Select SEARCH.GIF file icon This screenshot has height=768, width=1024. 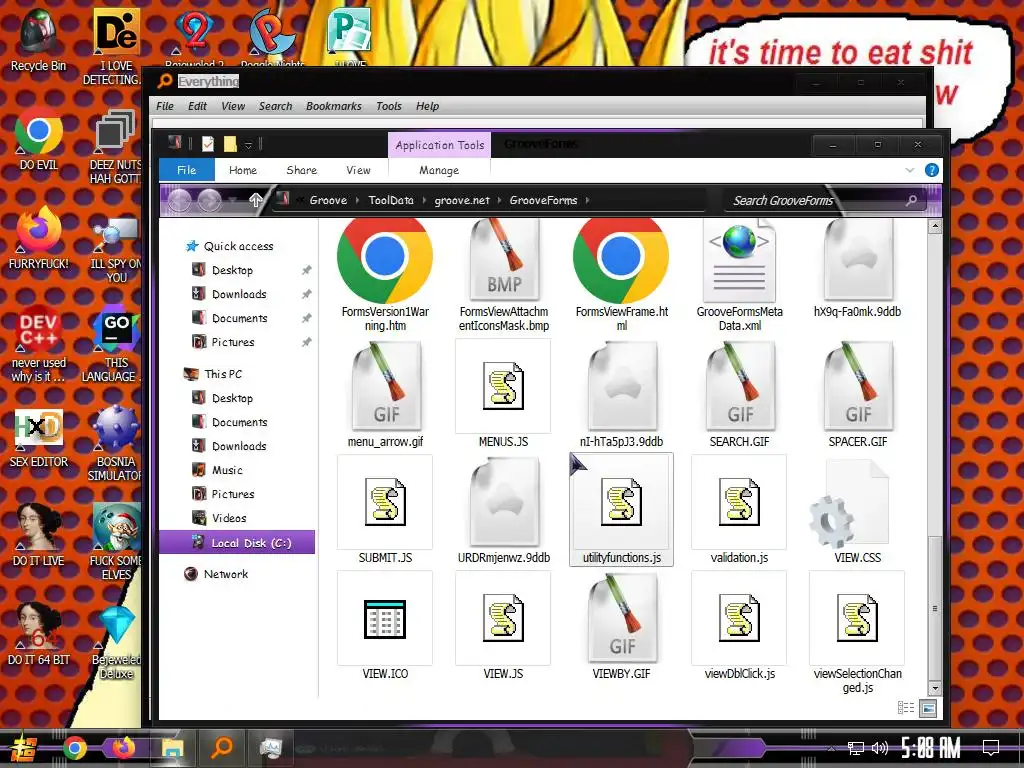(739, 385)
